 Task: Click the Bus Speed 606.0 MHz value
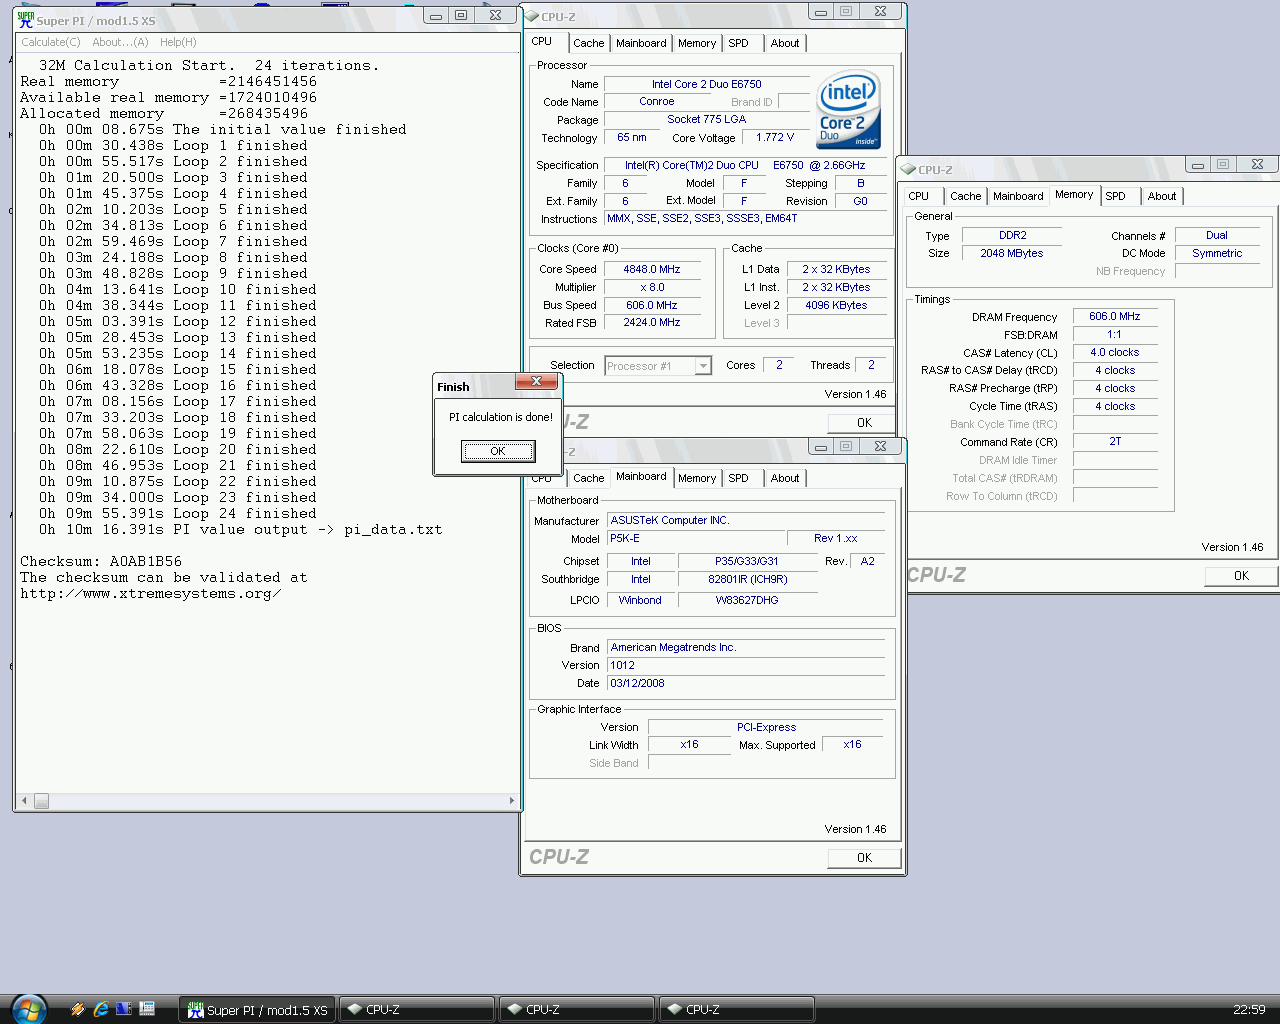652,305
